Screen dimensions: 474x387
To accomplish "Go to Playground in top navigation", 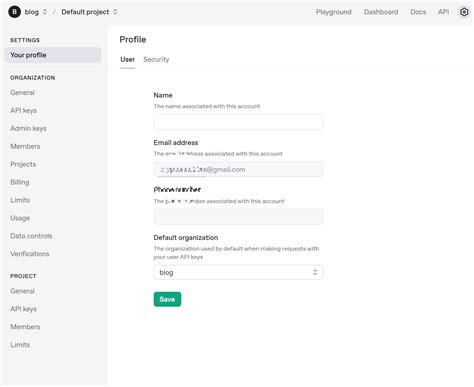I will [x=333, y=12].
